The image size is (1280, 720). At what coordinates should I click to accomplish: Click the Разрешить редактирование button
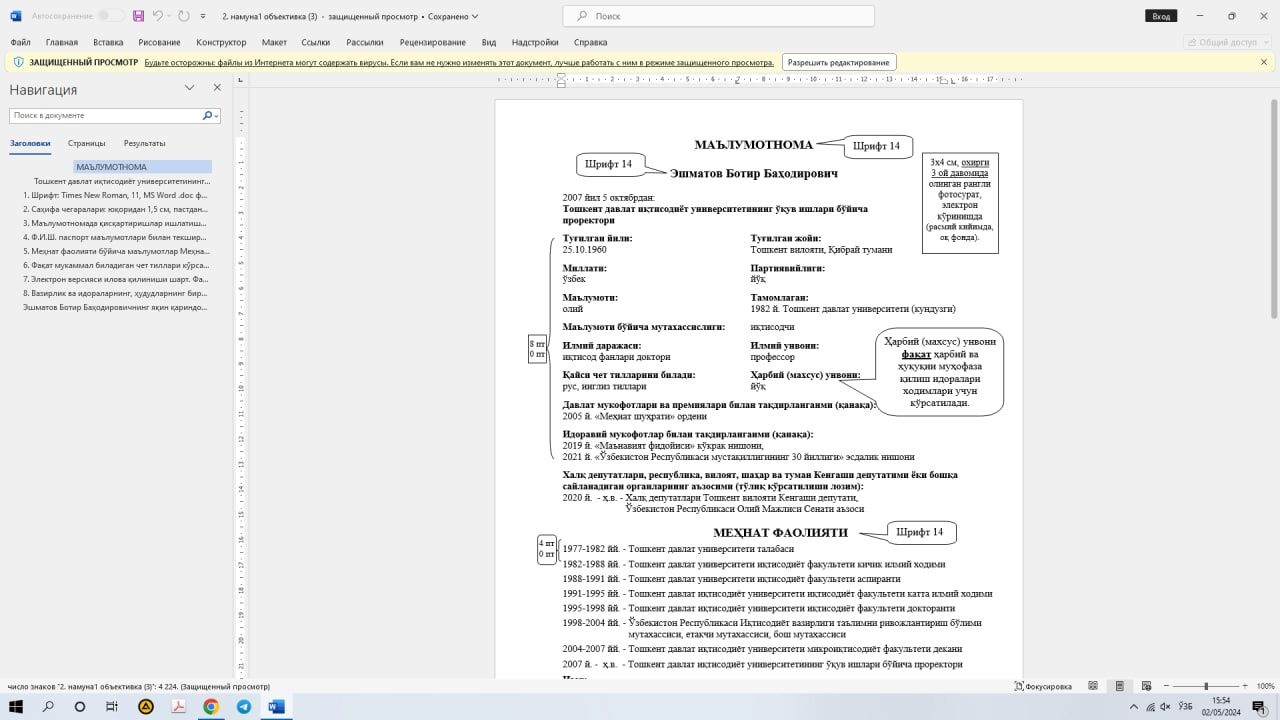point(838,62)
